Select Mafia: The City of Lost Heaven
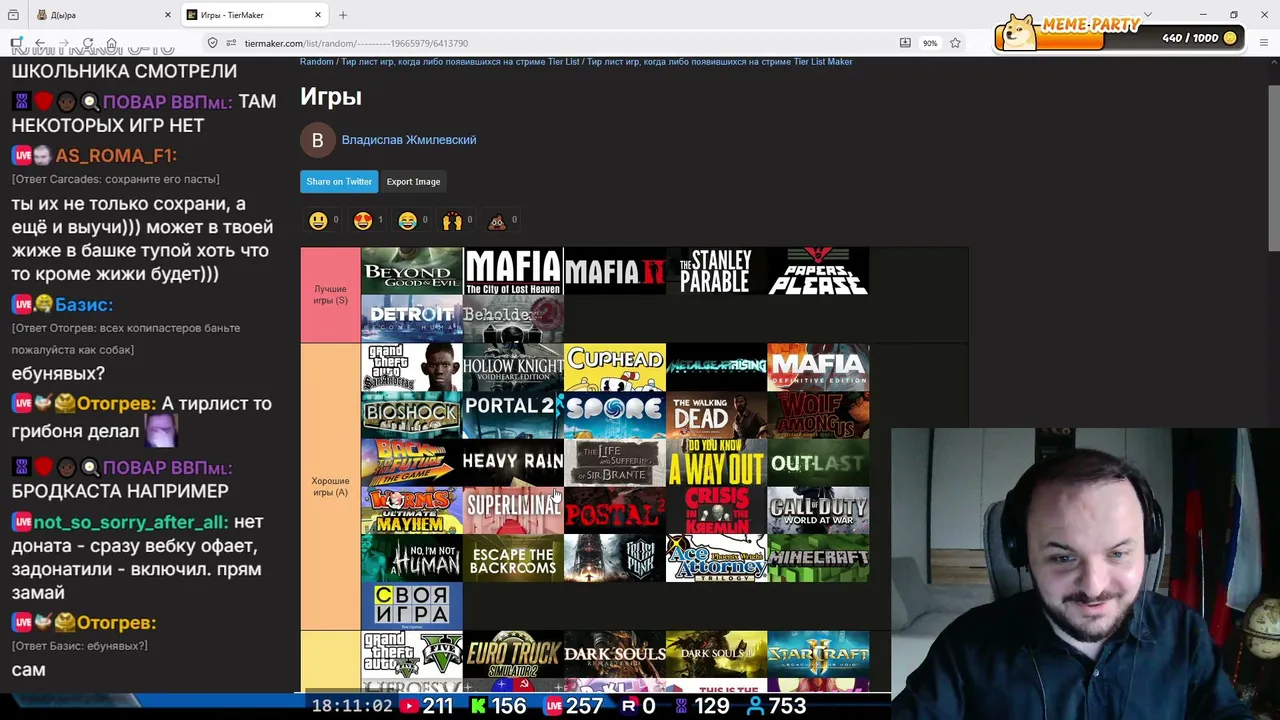The width and height of the screenshot is (1280, 720). pyautogui.click(x=513, y=271)
